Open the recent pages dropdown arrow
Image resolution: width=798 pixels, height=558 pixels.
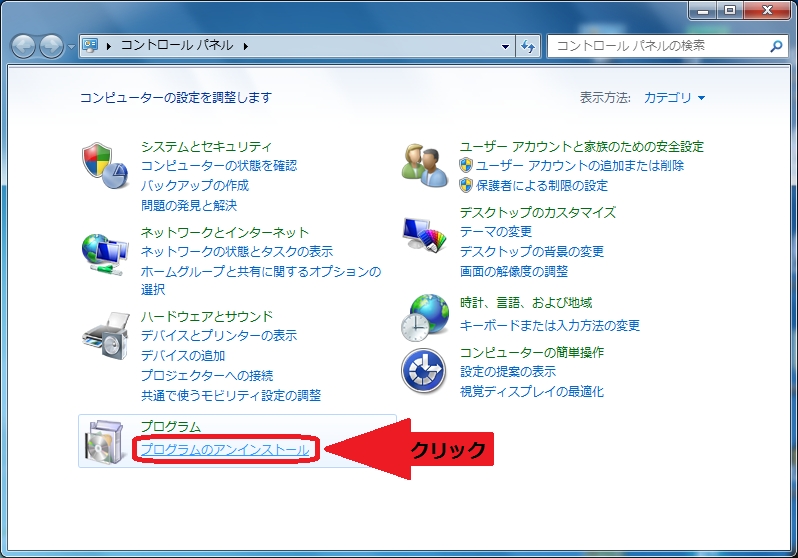tap(71, 47)
